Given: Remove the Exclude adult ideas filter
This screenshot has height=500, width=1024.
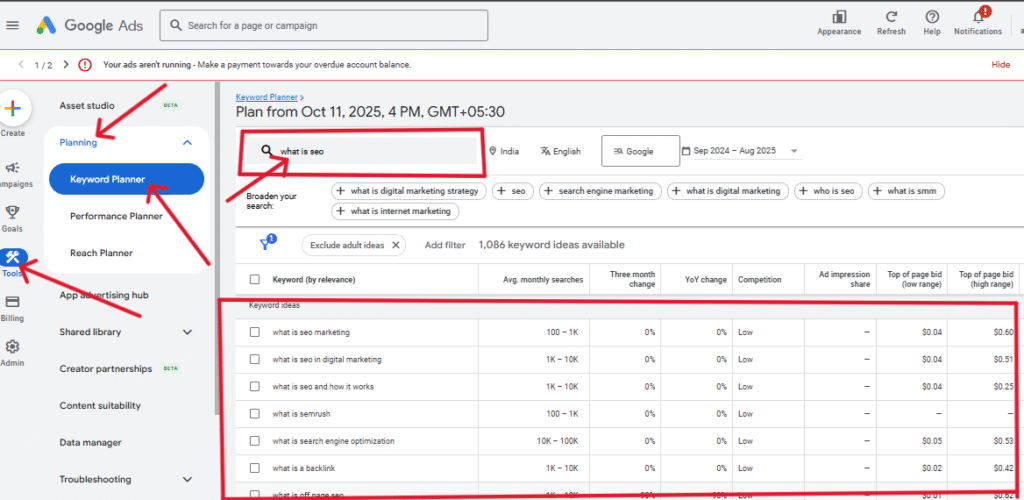Looking at the screenshot, I should [396, 245].
